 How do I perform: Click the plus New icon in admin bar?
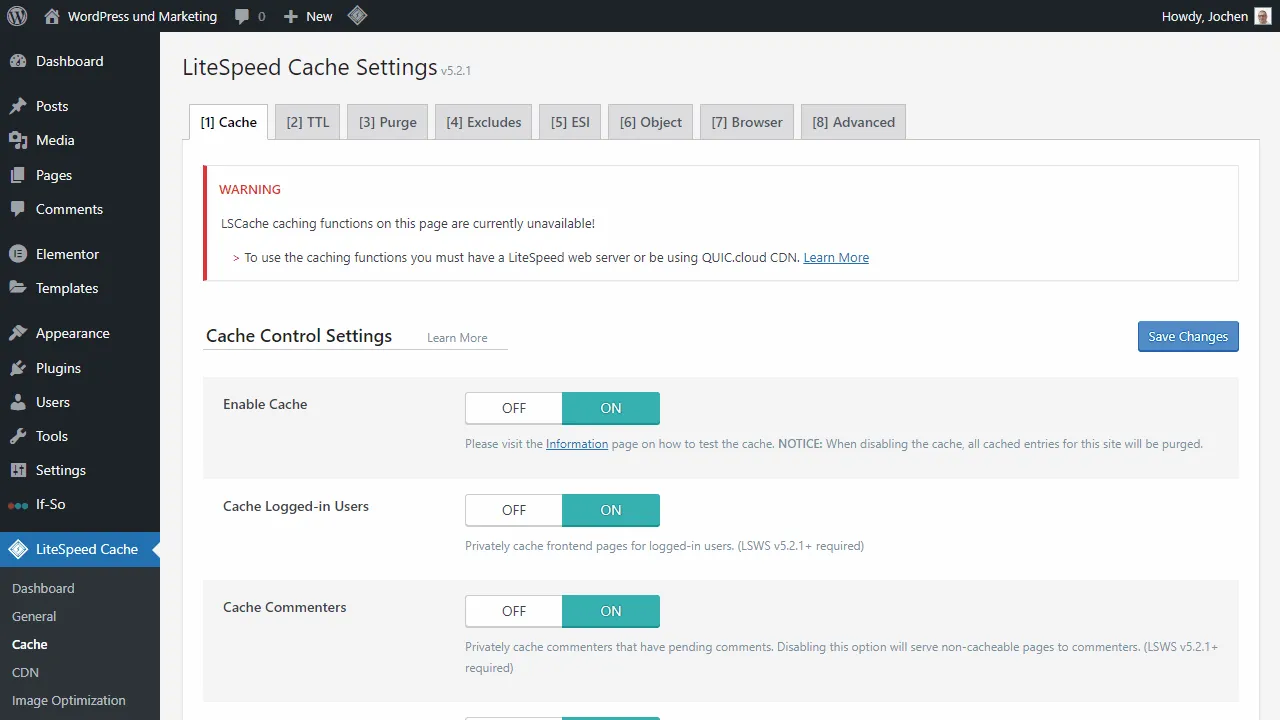pos(291,16)
